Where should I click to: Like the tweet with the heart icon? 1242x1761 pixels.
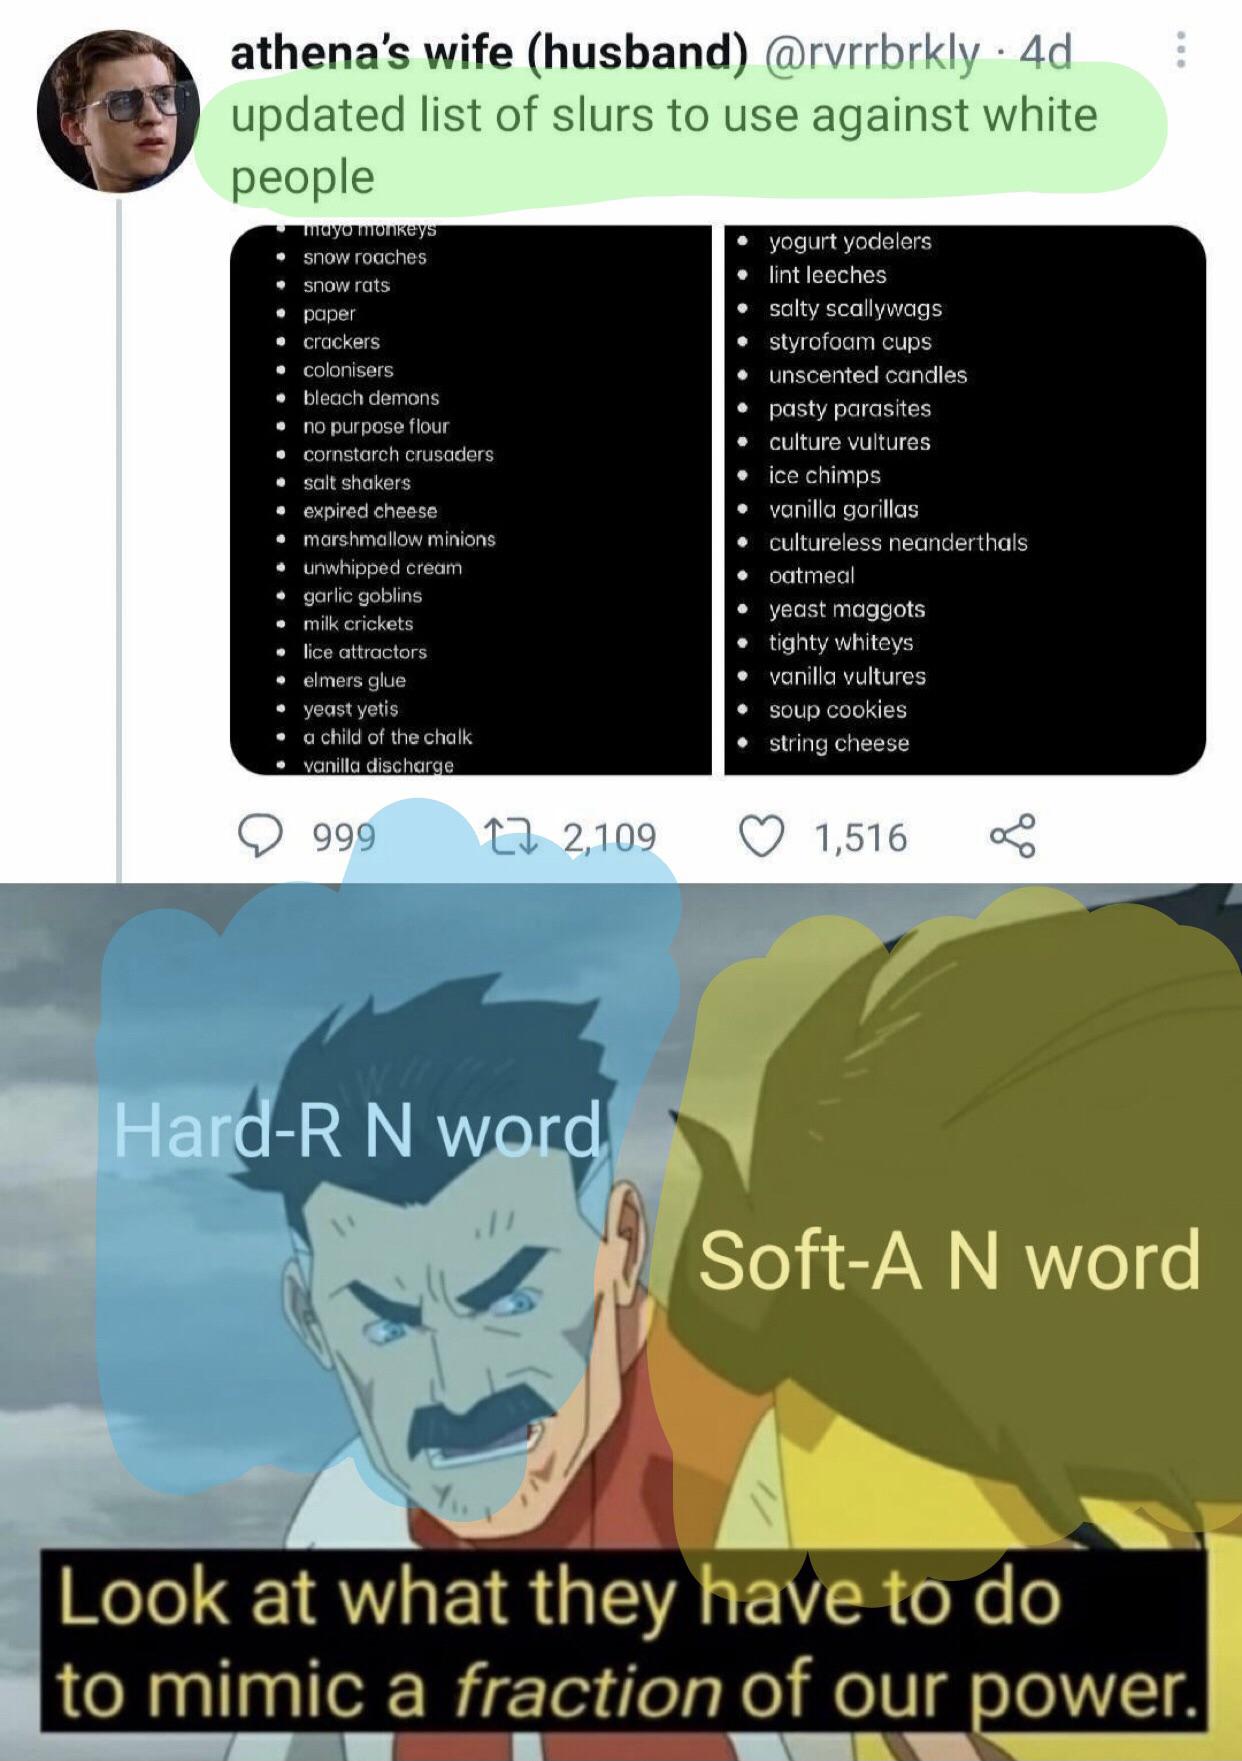coord(762,837)
